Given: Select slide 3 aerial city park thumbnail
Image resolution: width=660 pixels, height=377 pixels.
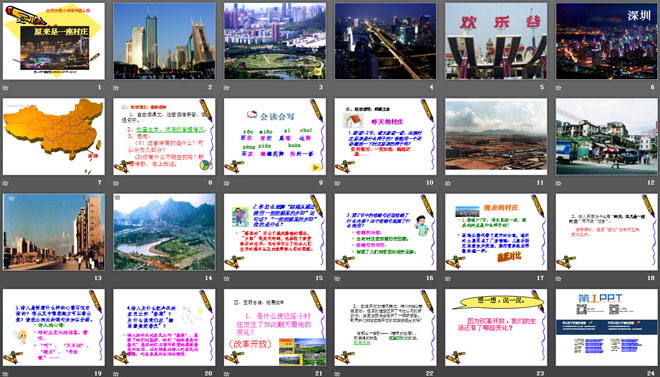Looking at the screenshot, I should [275, 41].
